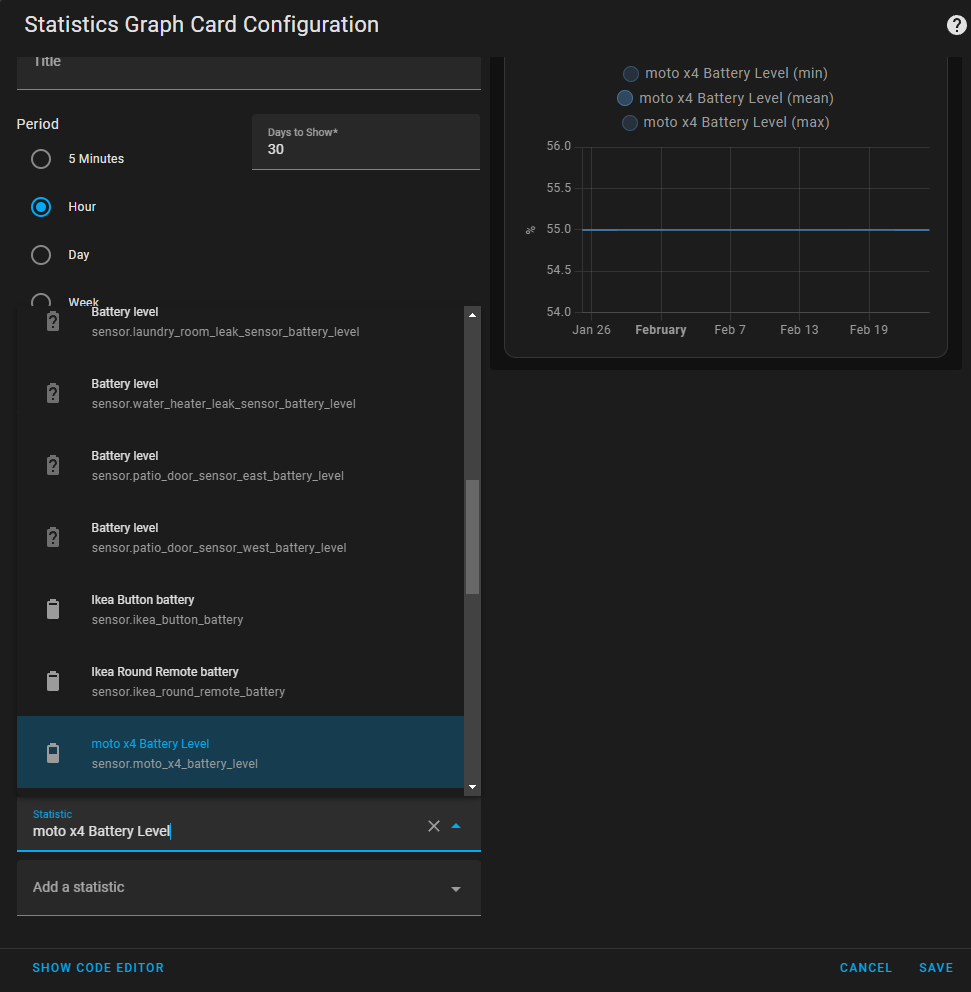
Task: Click the Days to Show input field
Action: pos(366,142)
